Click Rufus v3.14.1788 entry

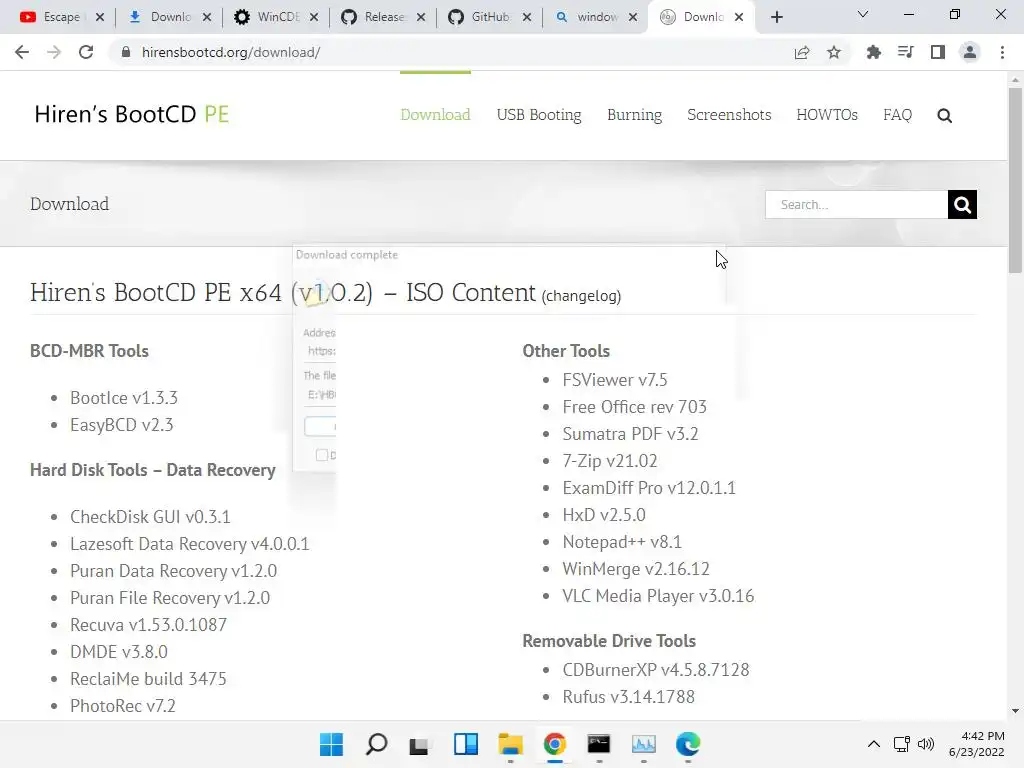click(628, 697)
